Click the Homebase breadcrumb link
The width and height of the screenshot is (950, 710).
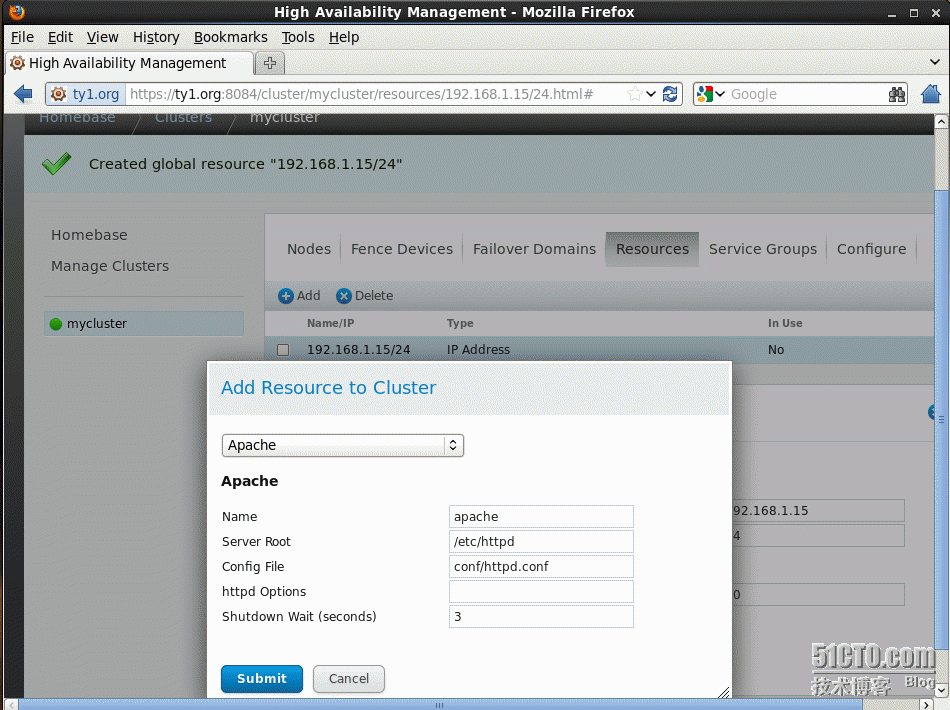[77, 118]
